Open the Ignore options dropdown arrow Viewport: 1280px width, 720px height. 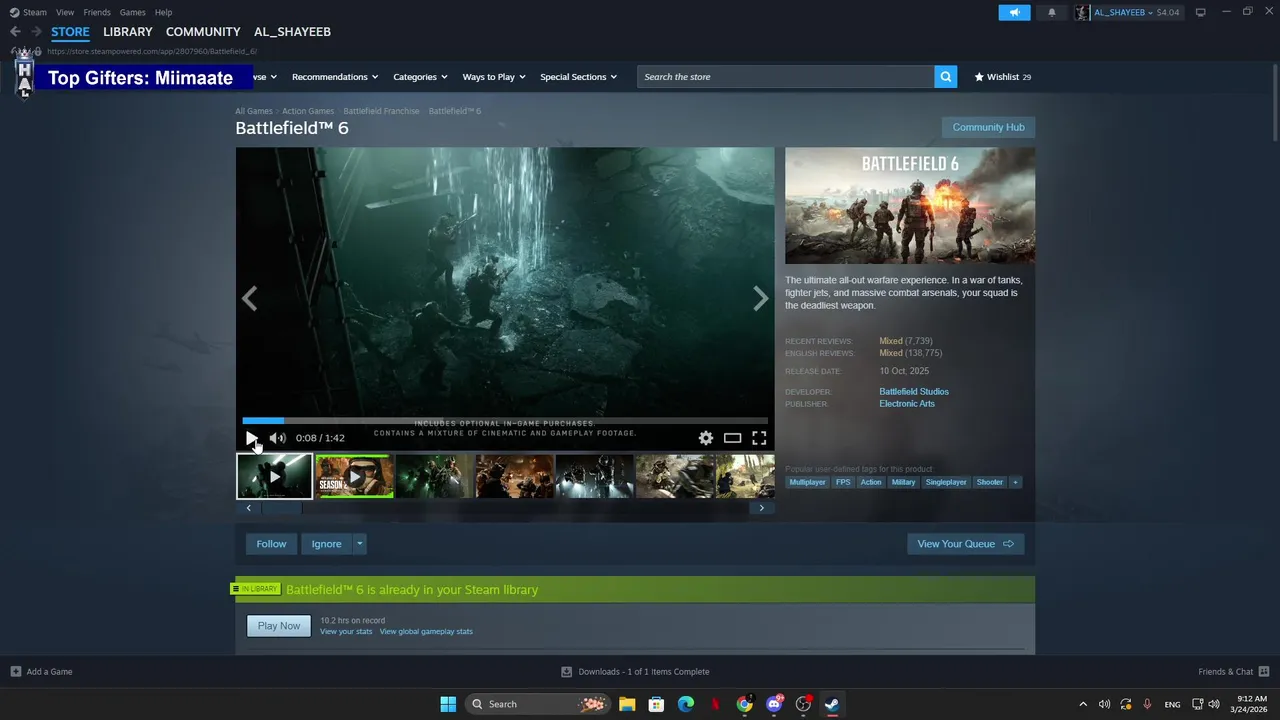[x=360, y=544]
